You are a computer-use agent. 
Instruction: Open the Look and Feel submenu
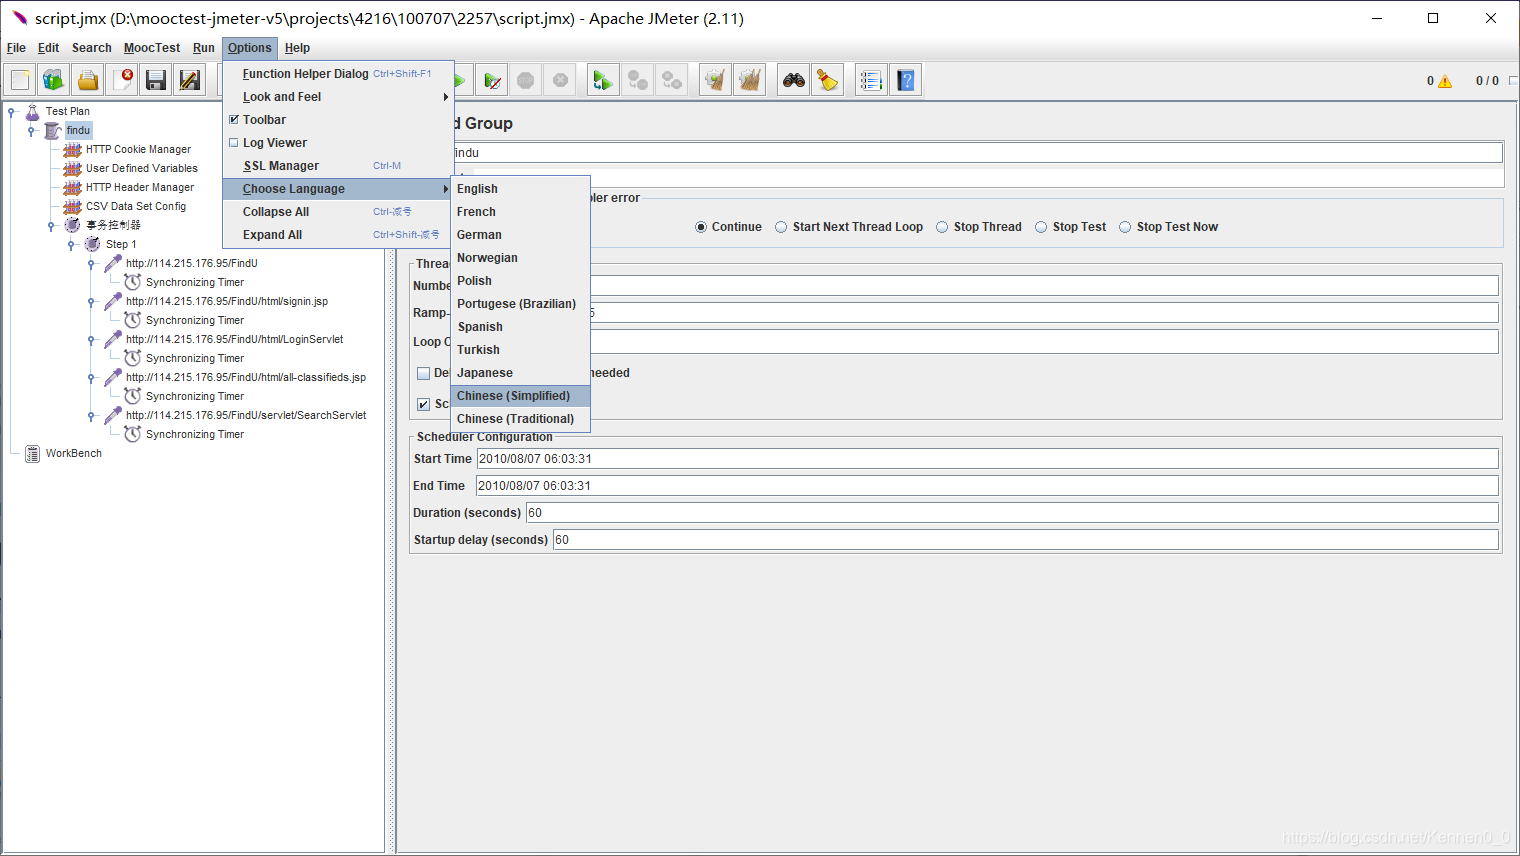(x=338, y=97)
